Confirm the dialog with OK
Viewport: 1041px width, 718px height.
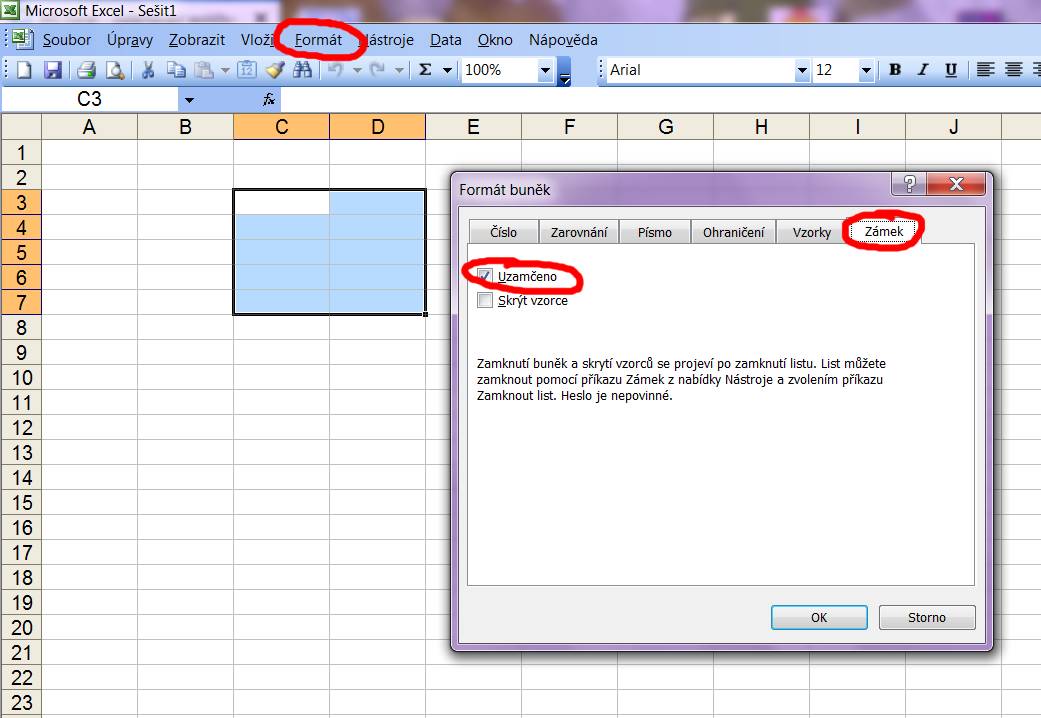click(819, 617)
